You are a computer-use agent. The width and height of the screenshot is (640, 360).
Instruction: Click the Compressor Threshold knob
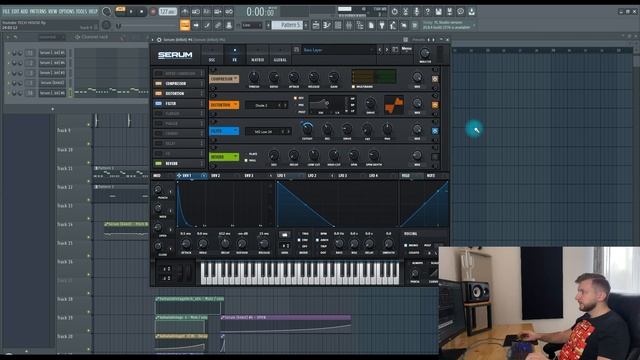(254, 77)
